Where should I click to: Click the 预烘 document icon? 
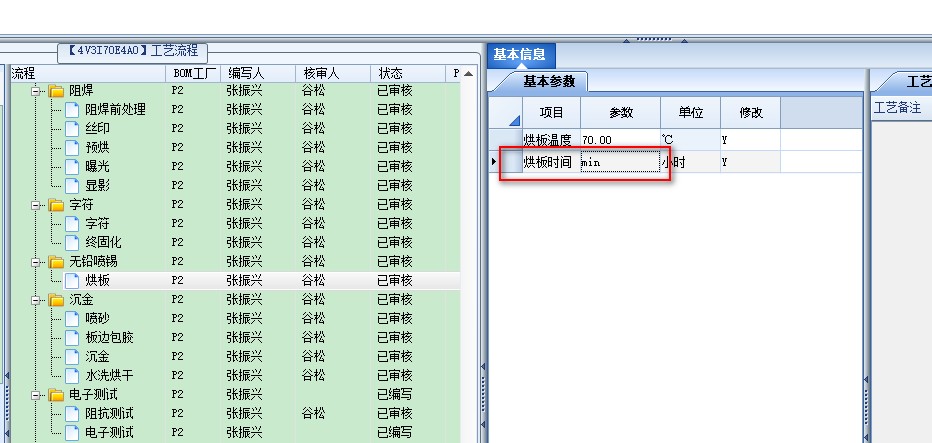pos(72,147)
